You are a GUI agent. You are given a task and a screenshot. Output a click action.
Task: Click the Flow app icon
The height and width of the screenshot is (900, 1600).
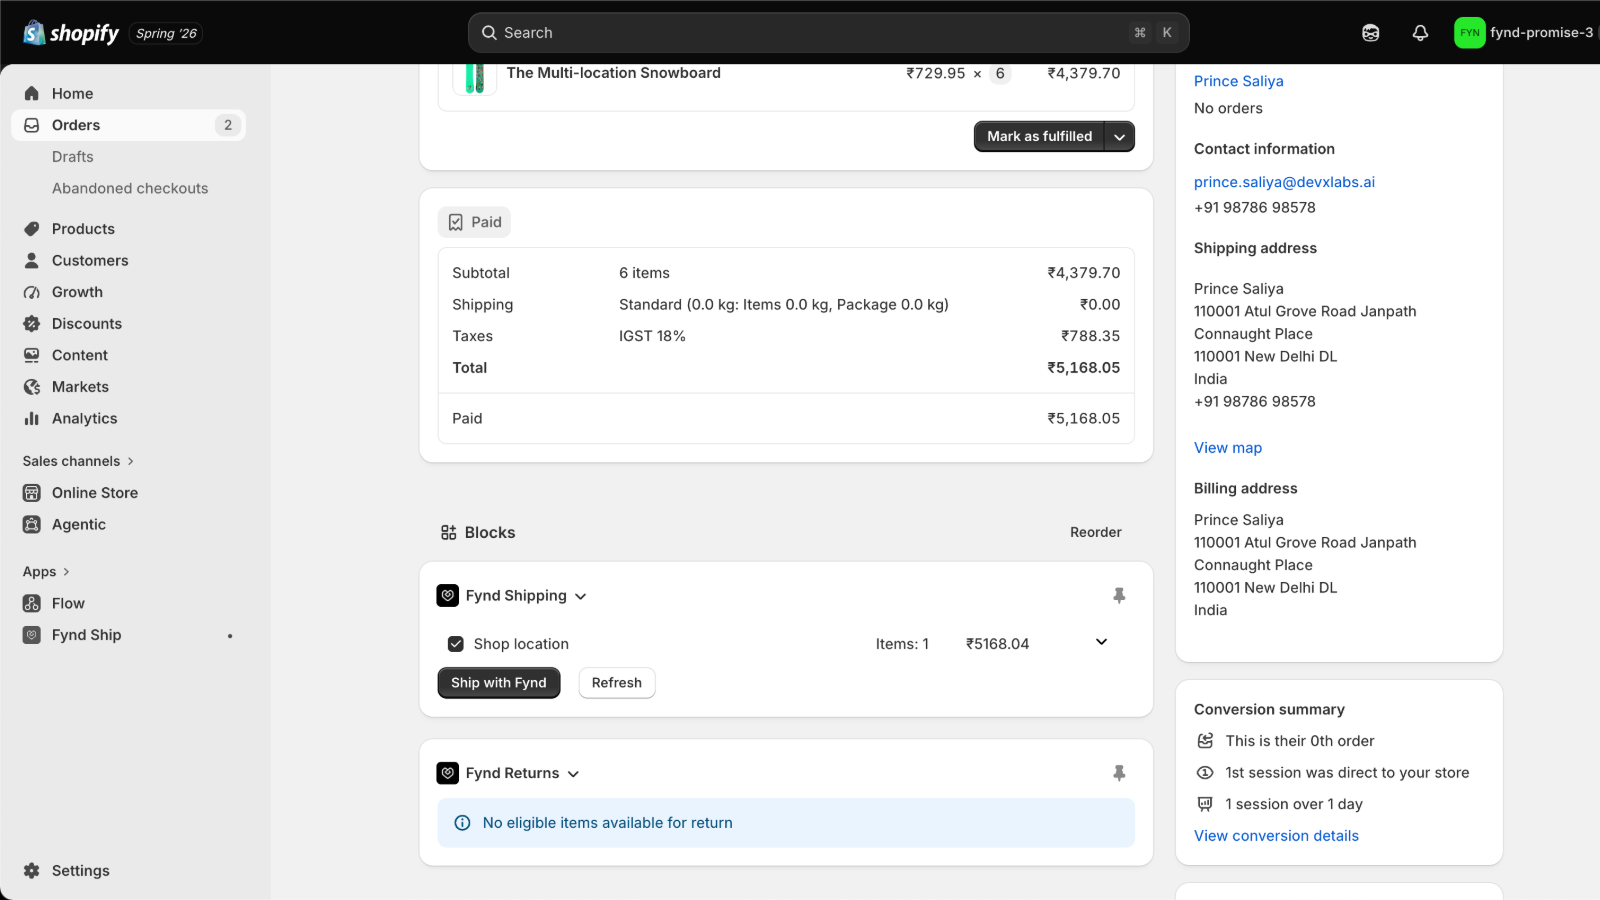(32, 603)
